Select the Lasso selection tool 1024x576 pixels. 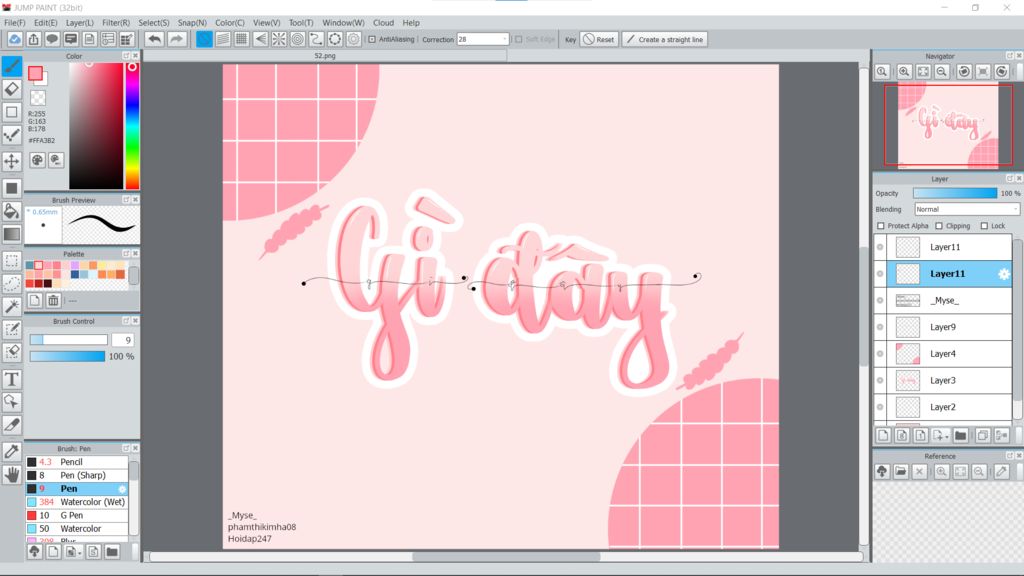click(12, 283)
